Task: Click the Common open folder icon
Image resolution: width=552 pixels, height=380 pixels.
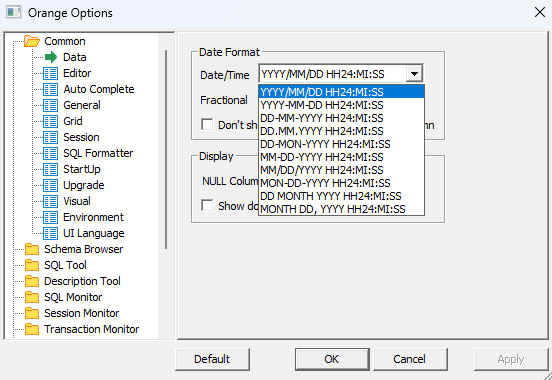Action: click(x=32, y=41)
